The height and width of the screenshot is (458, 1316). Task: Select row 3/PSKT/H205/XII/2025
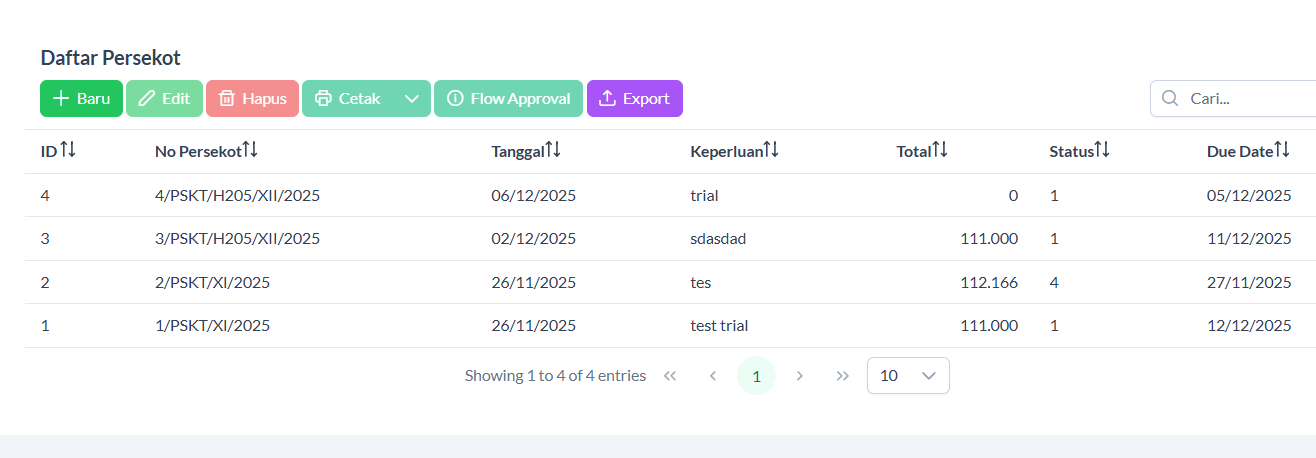pyautogui.click(x=237, y=239)
